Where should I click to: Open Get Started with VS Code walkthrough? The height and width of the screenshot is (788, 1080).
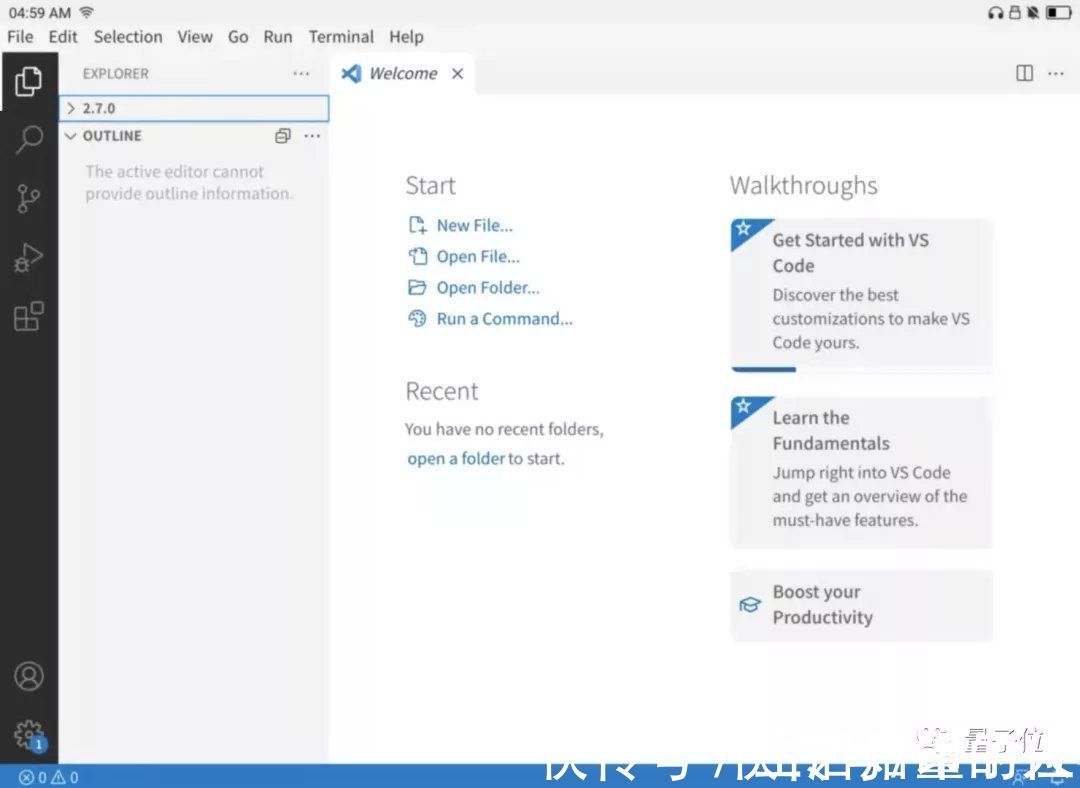pyautogui.click(x=861, y=295)
